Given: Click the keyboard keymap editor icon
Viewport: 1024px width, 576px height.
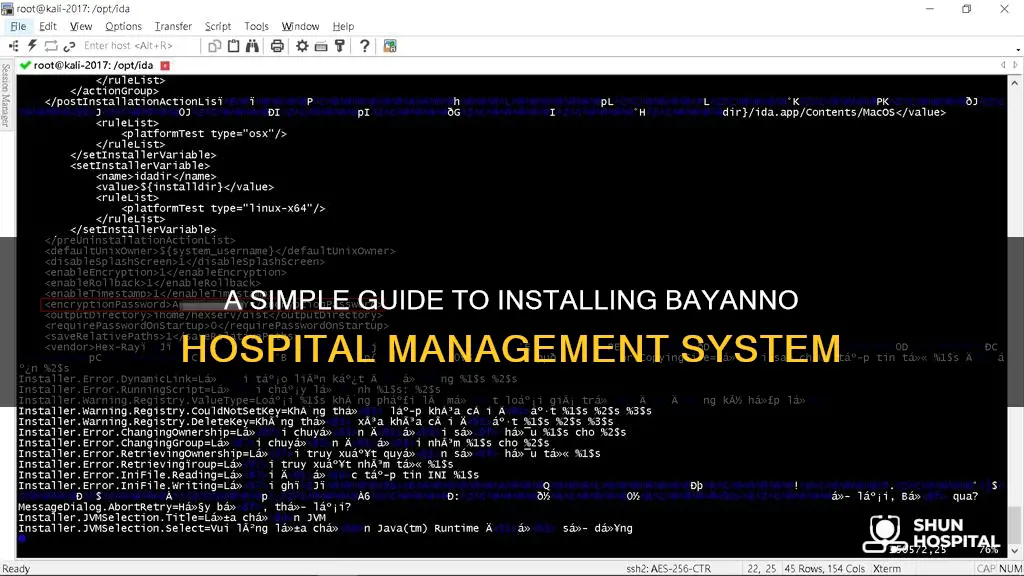Looking at the screenshot, I should 321,46.
